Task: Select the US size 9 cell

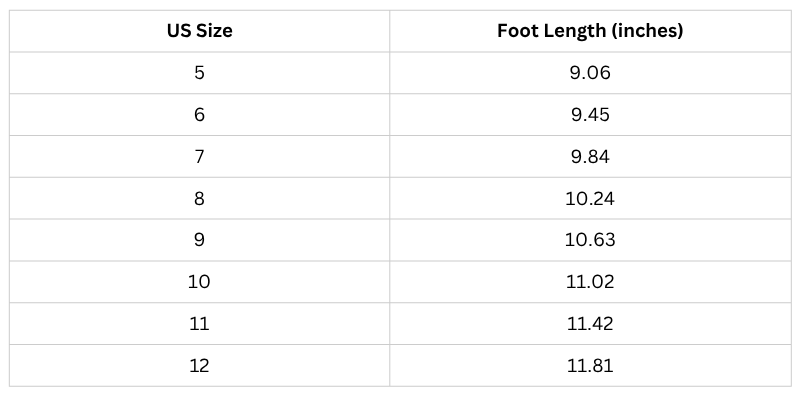Action: pos(199,240)
